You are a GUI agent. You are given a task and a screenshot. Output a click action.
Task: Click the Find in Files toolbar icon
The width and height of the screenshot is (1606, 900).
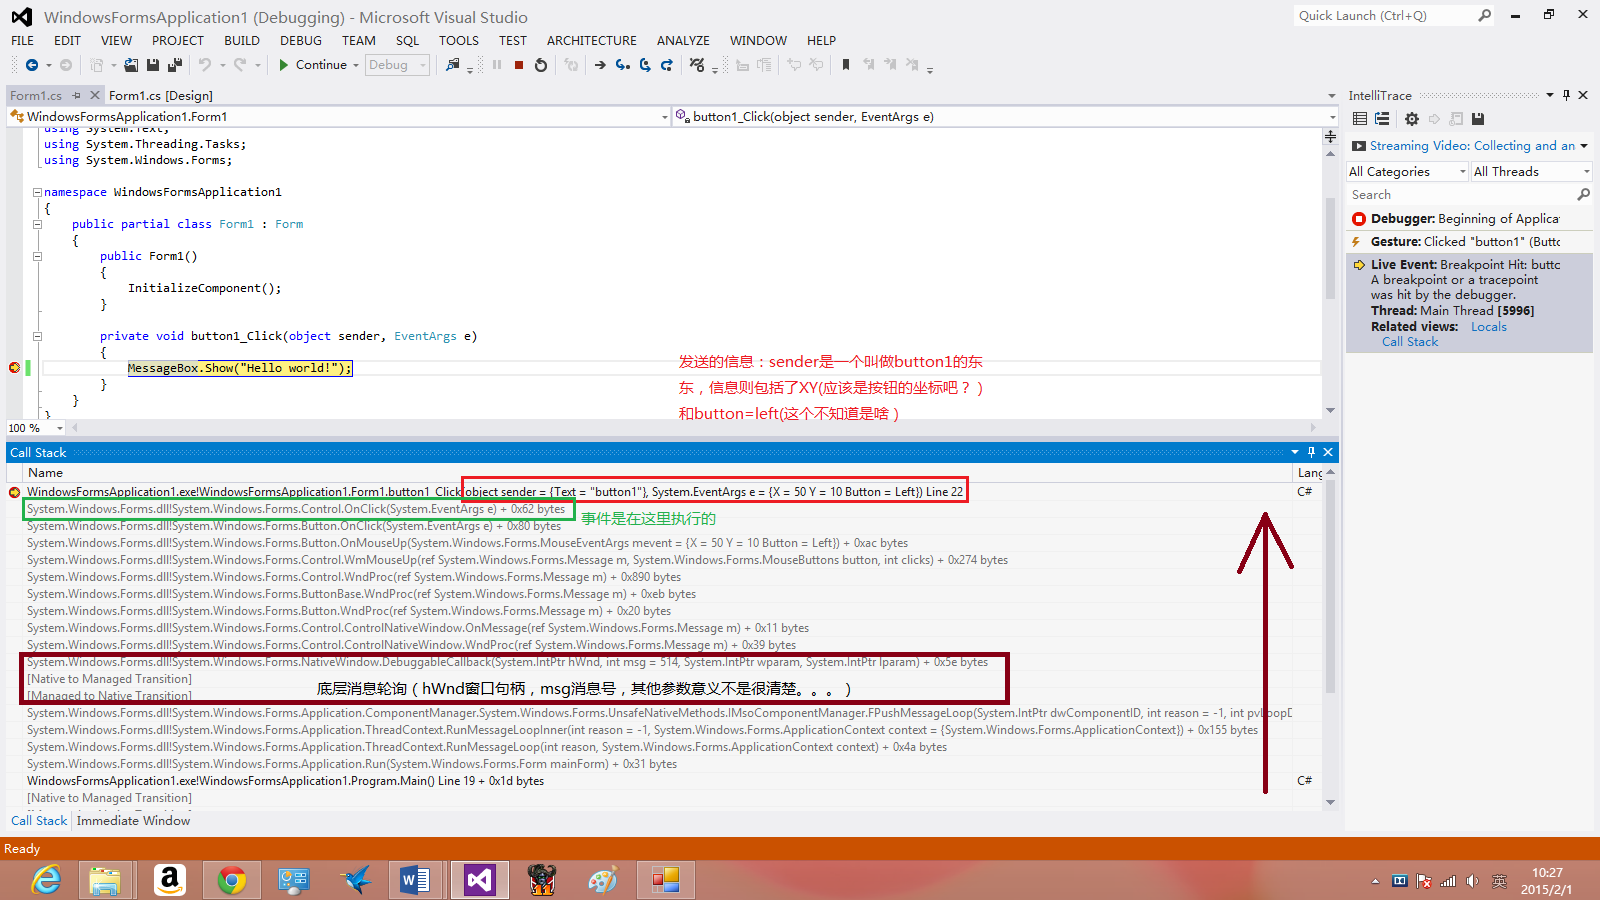pyautogui.click(x=453, y=65)
